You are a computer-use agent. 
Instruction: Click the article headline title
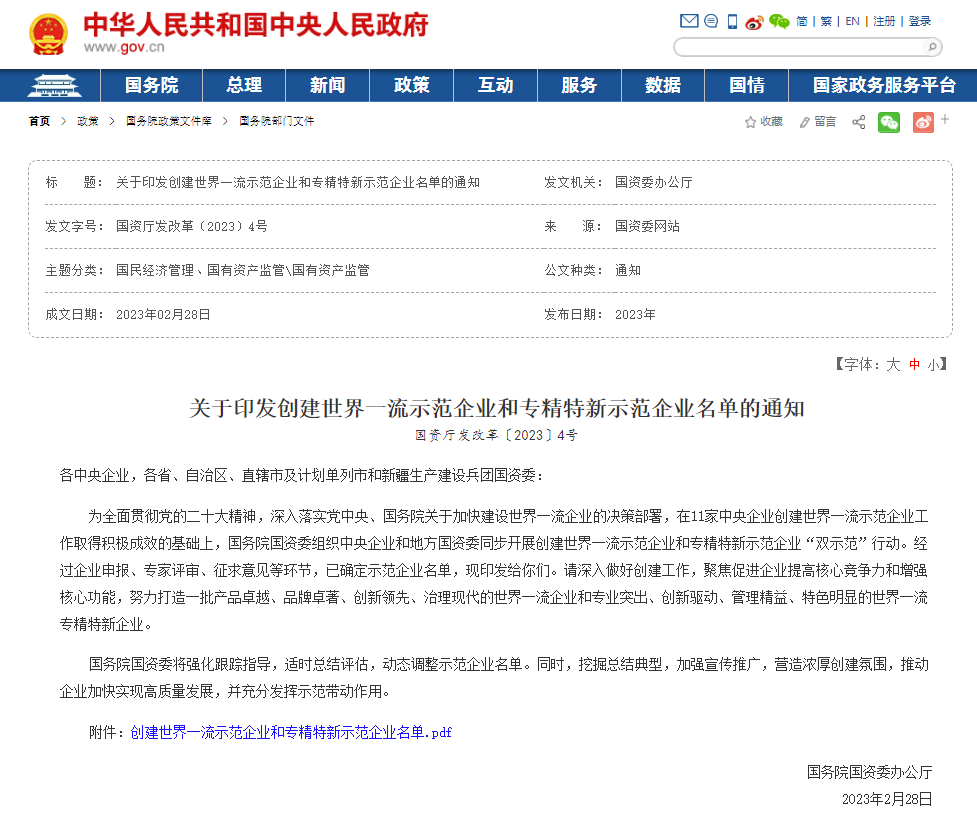[497, 409]
